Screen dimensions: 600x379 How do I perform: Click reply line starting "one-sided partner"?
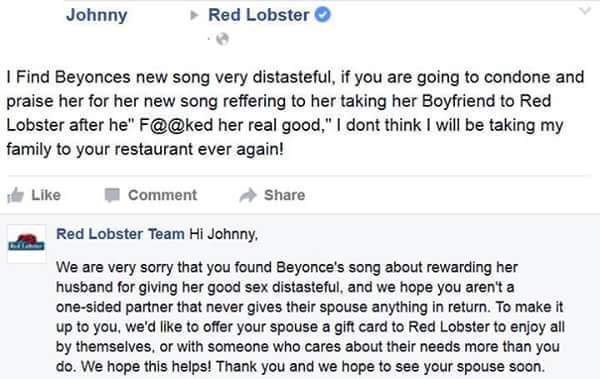tap(310, 307)
